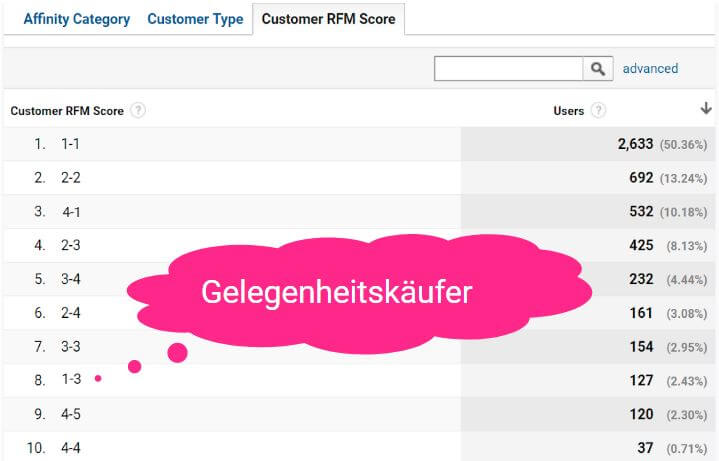The image size is (719, 461).
Task: Open help icon next to Users
Action: (x=598, y=111)
